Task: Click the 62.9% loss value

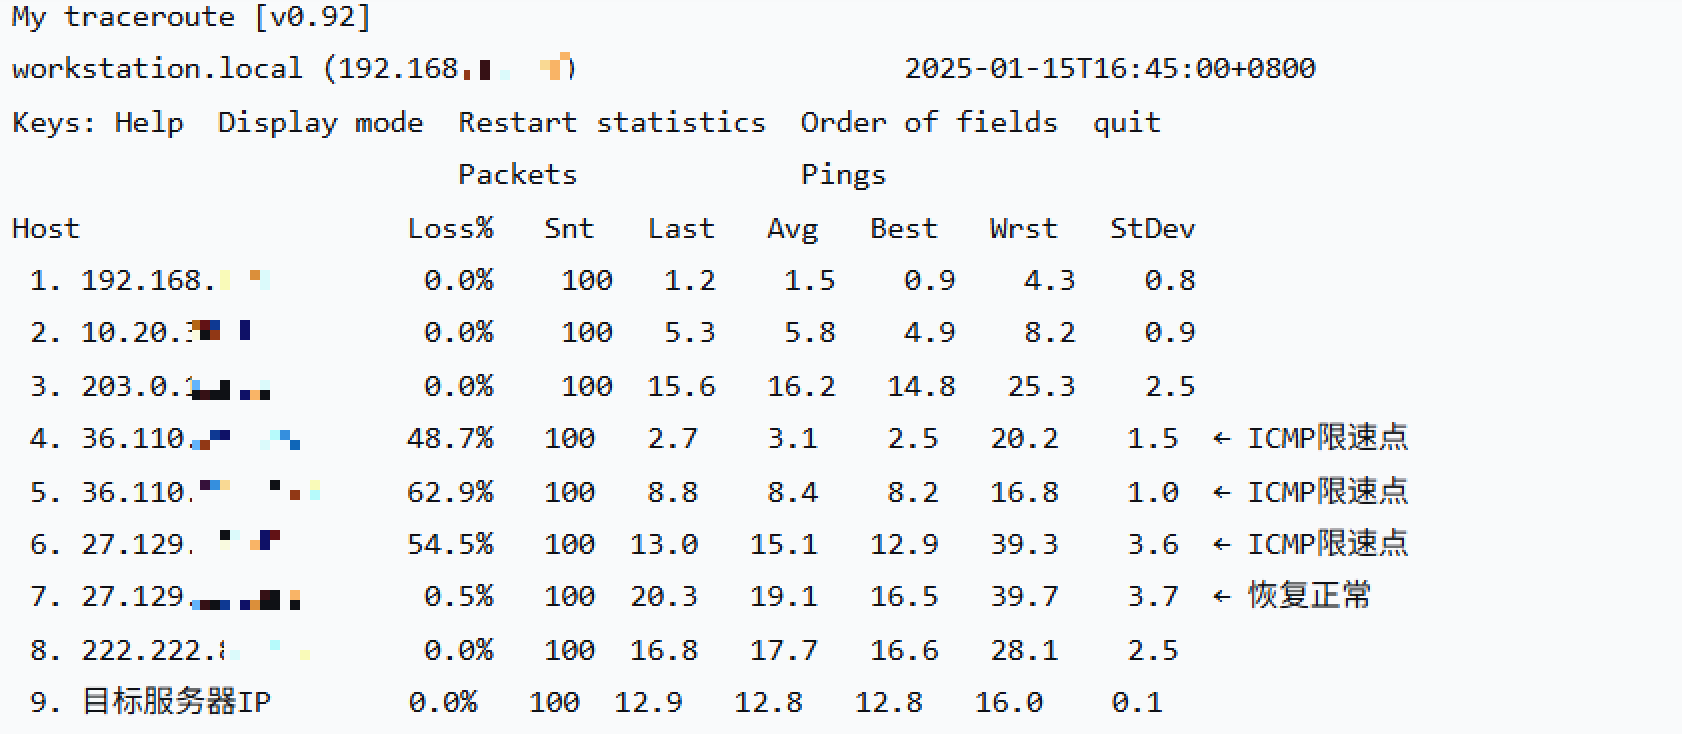Action: coord(450,492)
